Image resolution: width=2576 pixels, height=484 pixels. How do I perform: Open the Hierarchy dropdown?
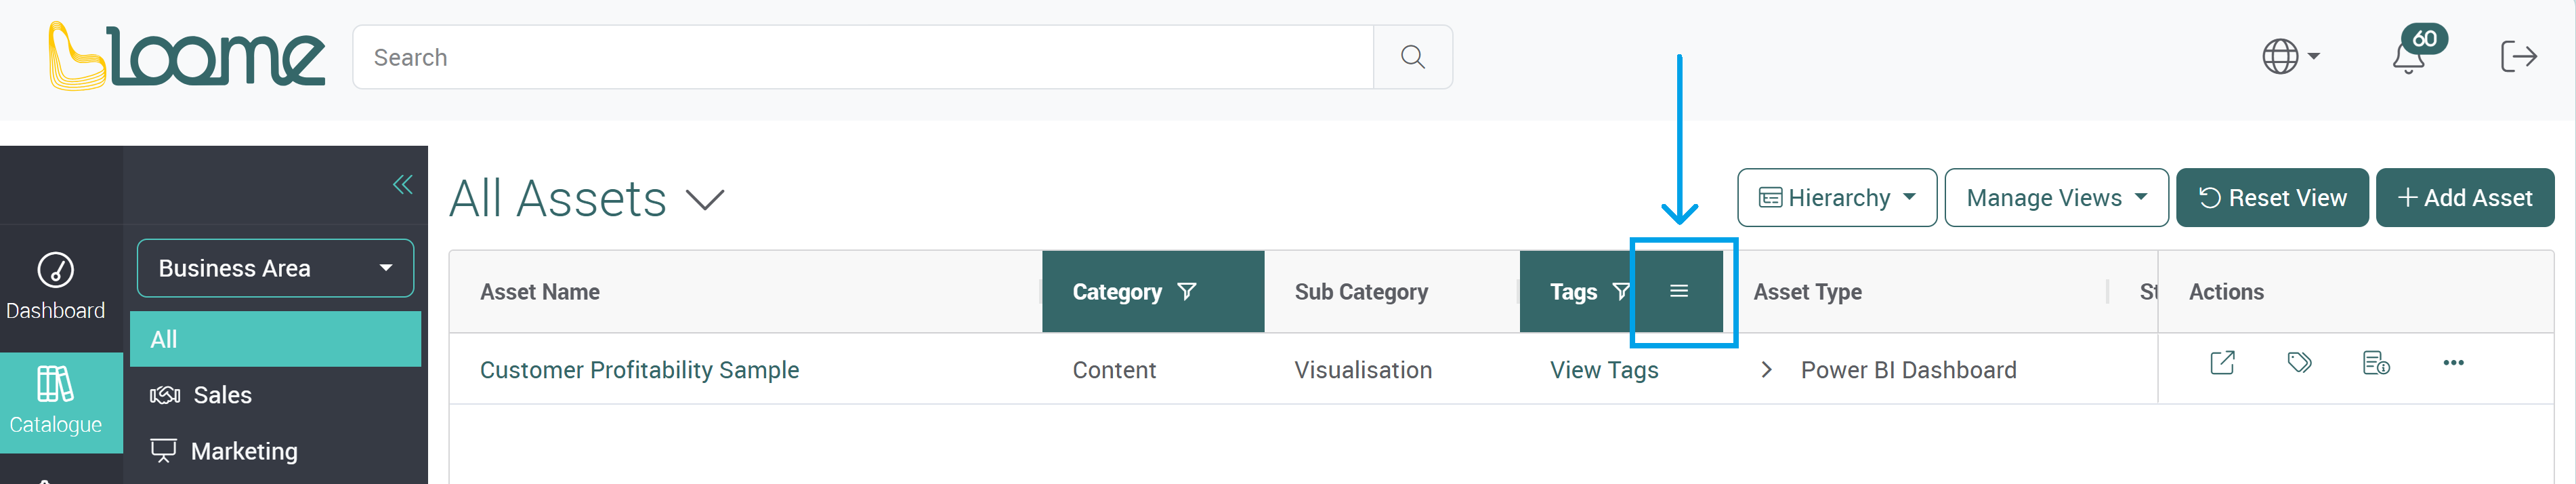[x=1836, y=198]
